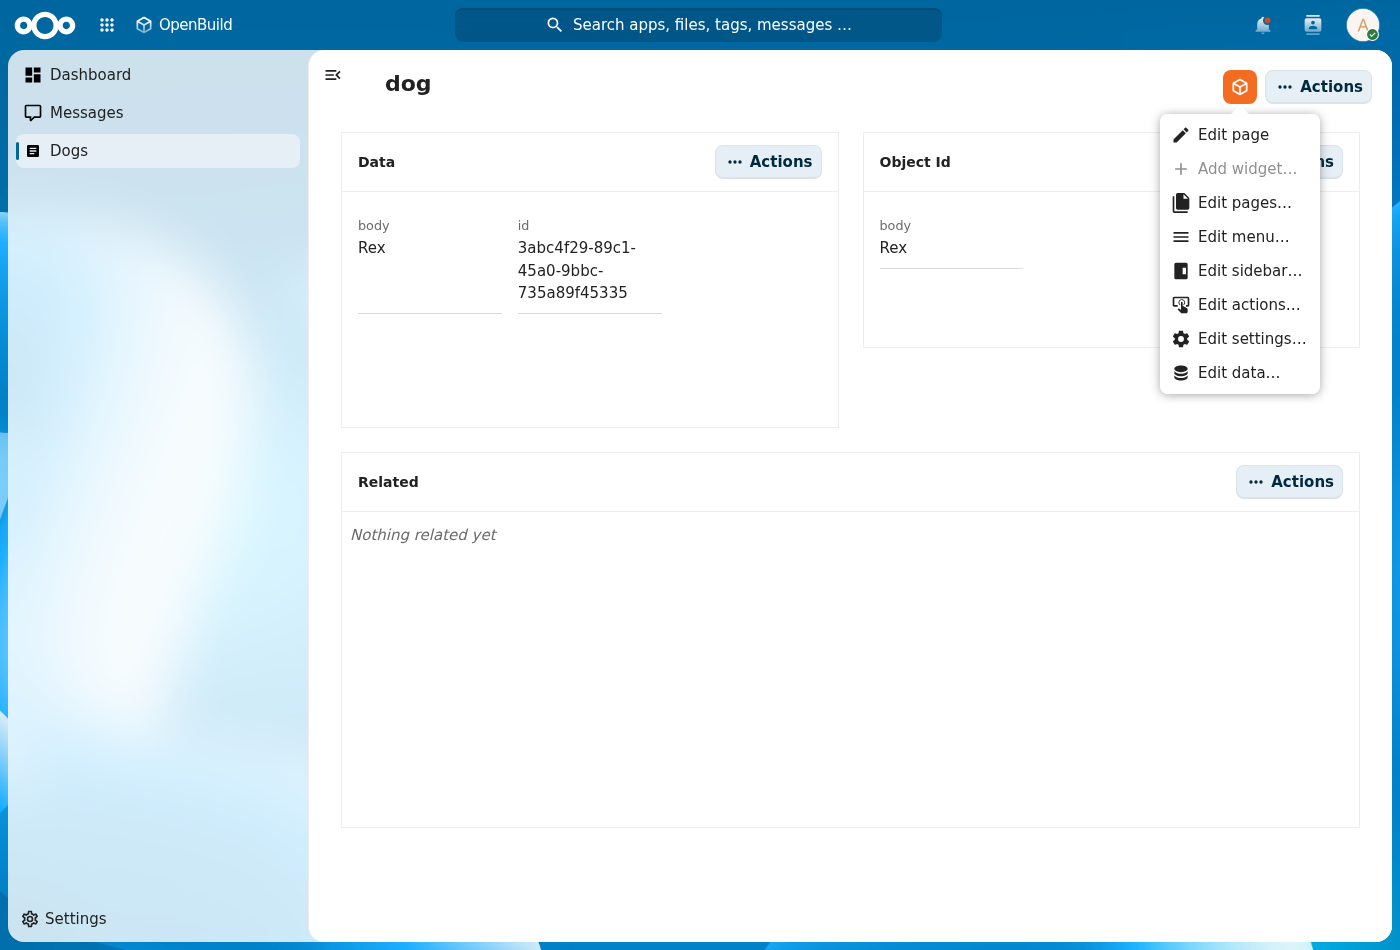Click the Rex value in Object Id widget
The width and height of the screenshot is (1400, 950).
(x=893, y=248)
